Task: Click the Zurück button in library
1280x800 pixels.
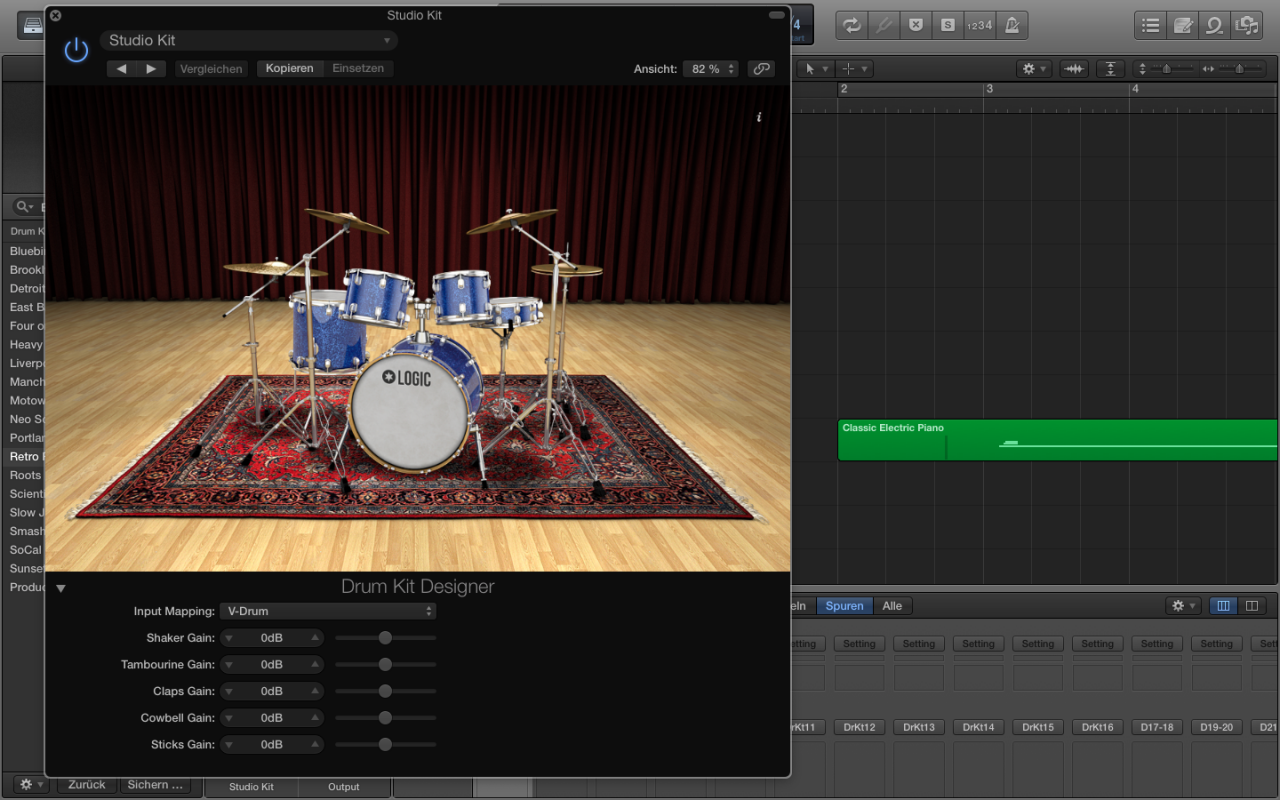Action: 87,785
